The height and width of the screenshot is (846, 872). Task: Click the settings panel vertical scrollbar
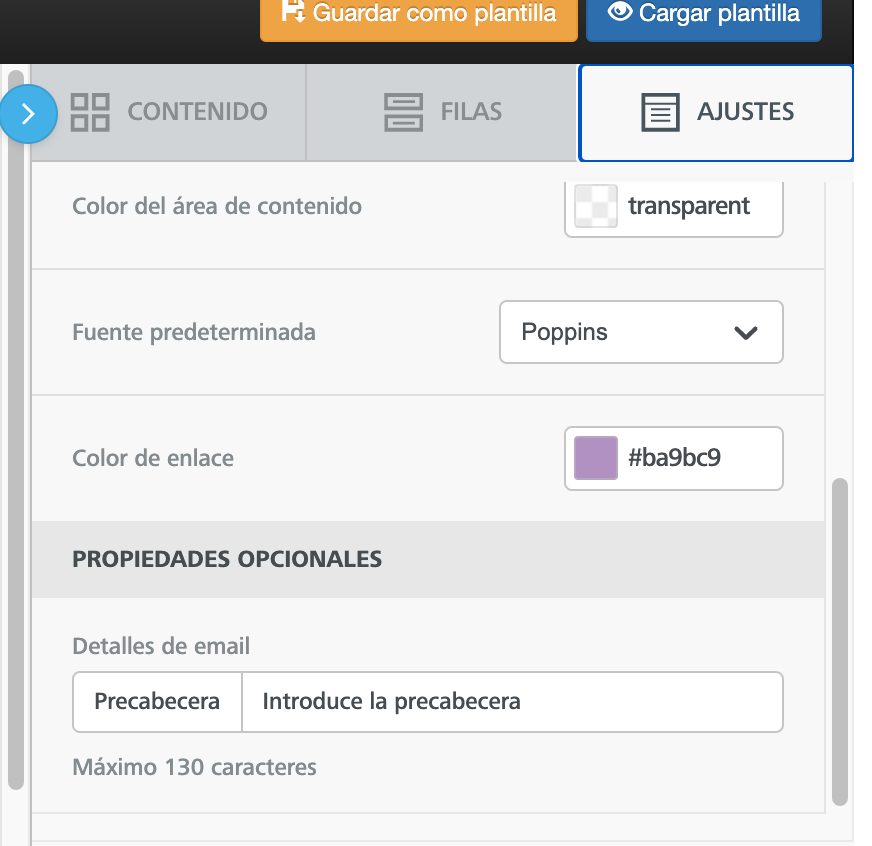[x=839, y=640]
